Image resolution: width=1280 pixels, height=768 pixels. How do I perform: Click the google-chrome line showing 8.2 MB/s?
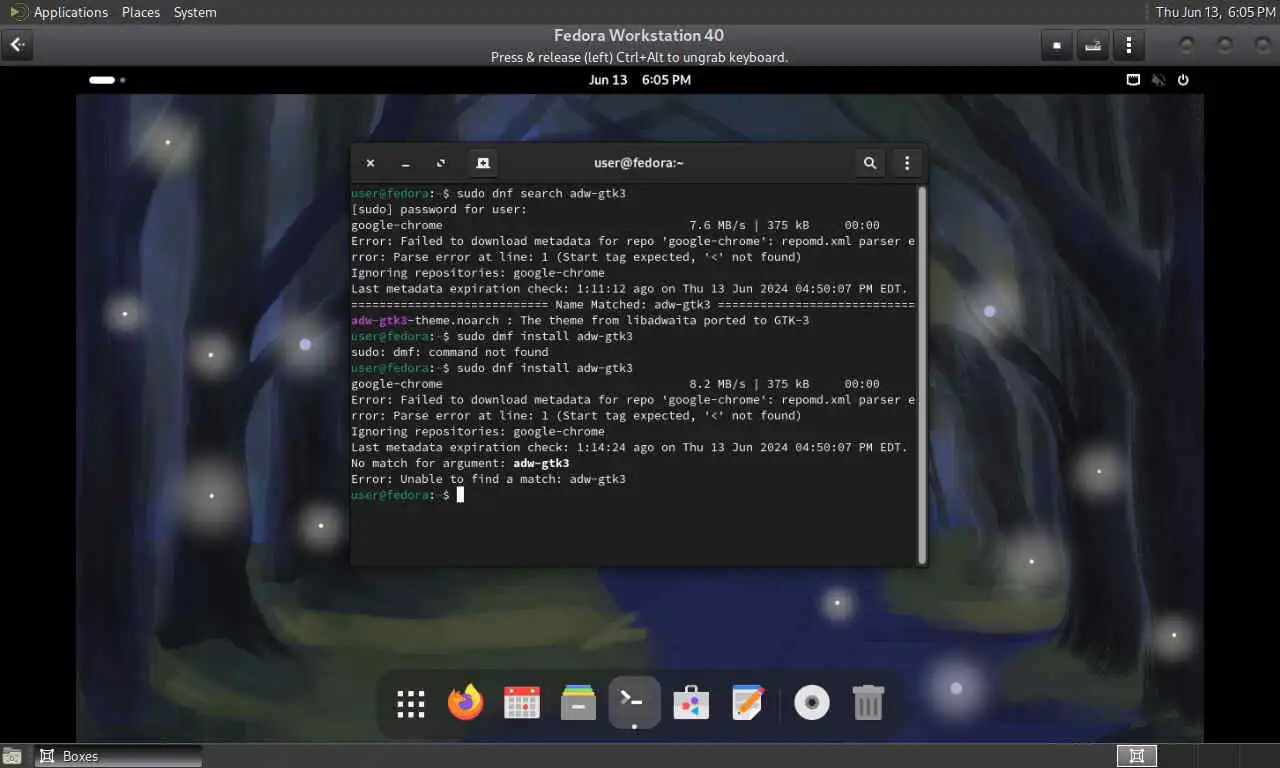(x=615, y=384)
